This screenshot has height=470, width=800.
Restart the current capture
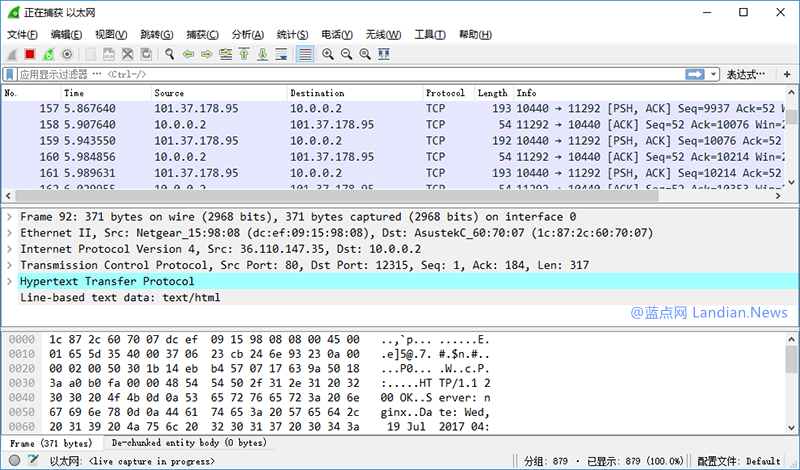48,54
